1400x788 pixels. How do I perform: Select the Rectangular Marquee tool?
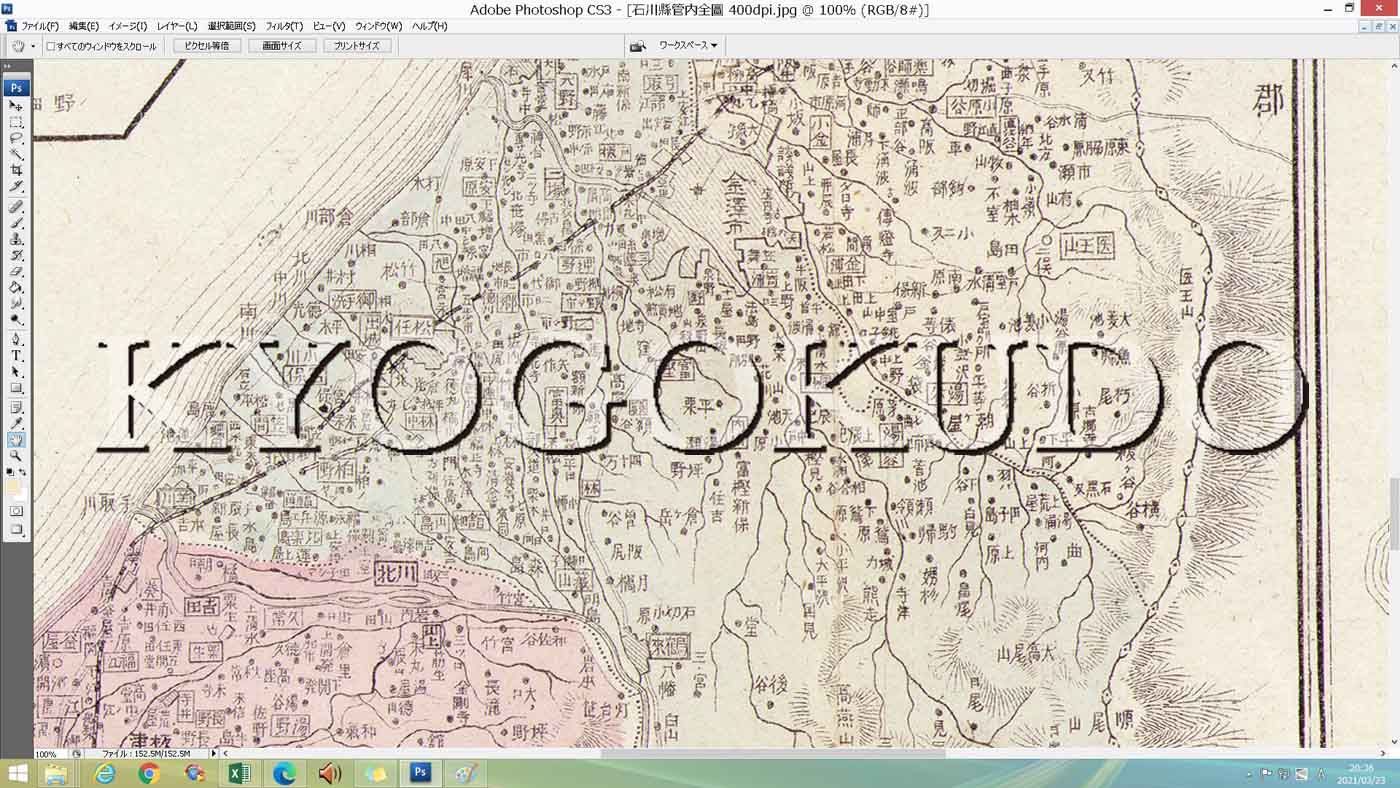pos(16,122)
